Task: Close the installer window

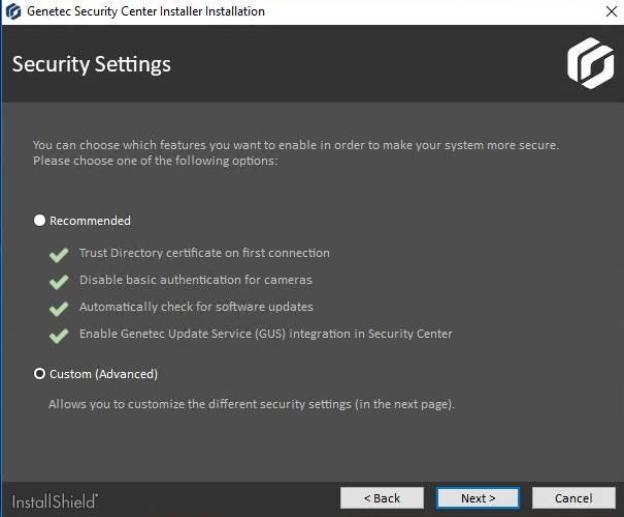Action: pyautogui.click(x=611, y=12)
